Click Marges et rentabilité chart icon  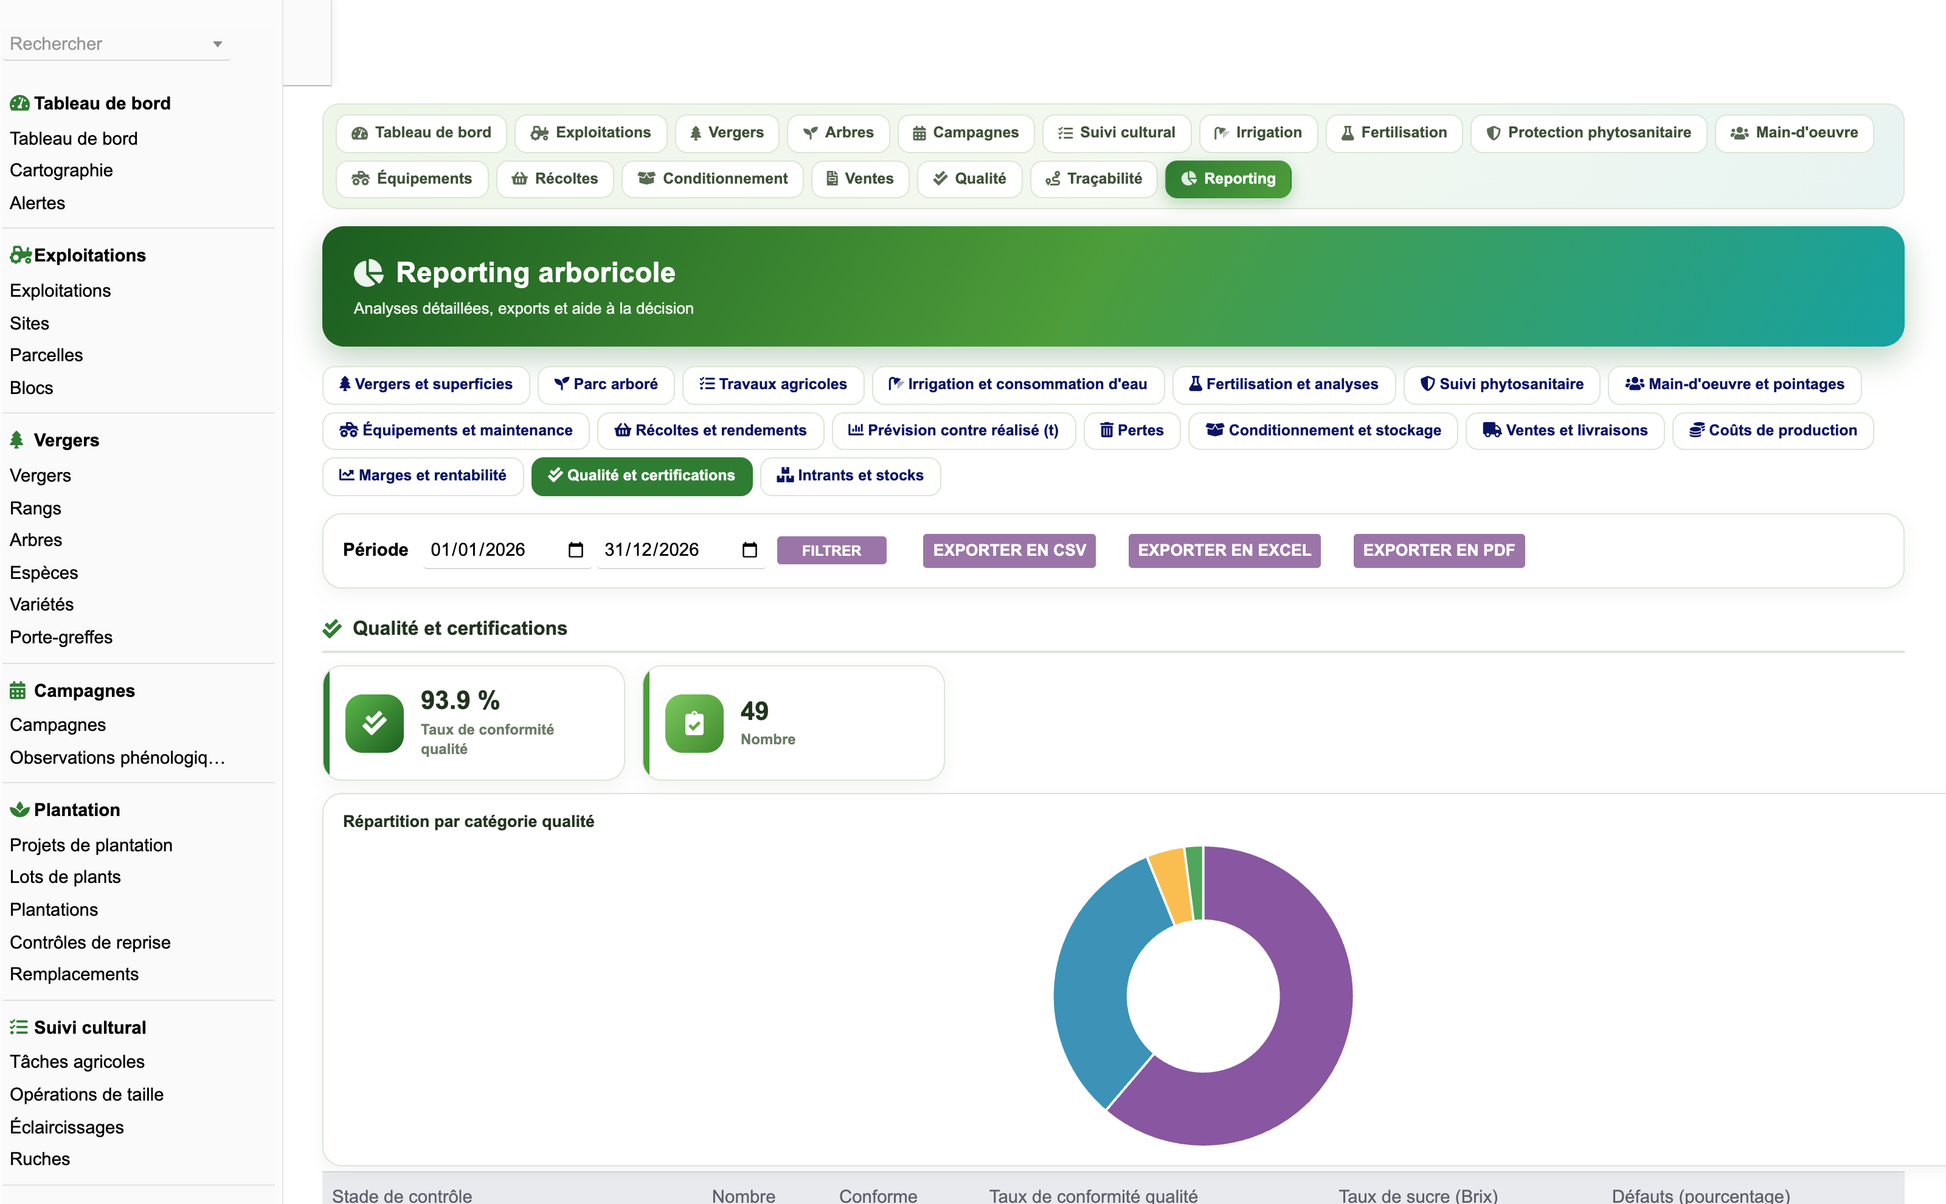pos(347,475)
